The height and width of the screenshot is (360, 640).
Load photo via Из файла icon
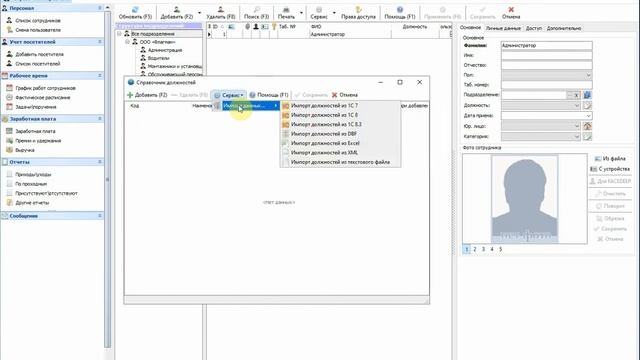click(x=598, y=159)
